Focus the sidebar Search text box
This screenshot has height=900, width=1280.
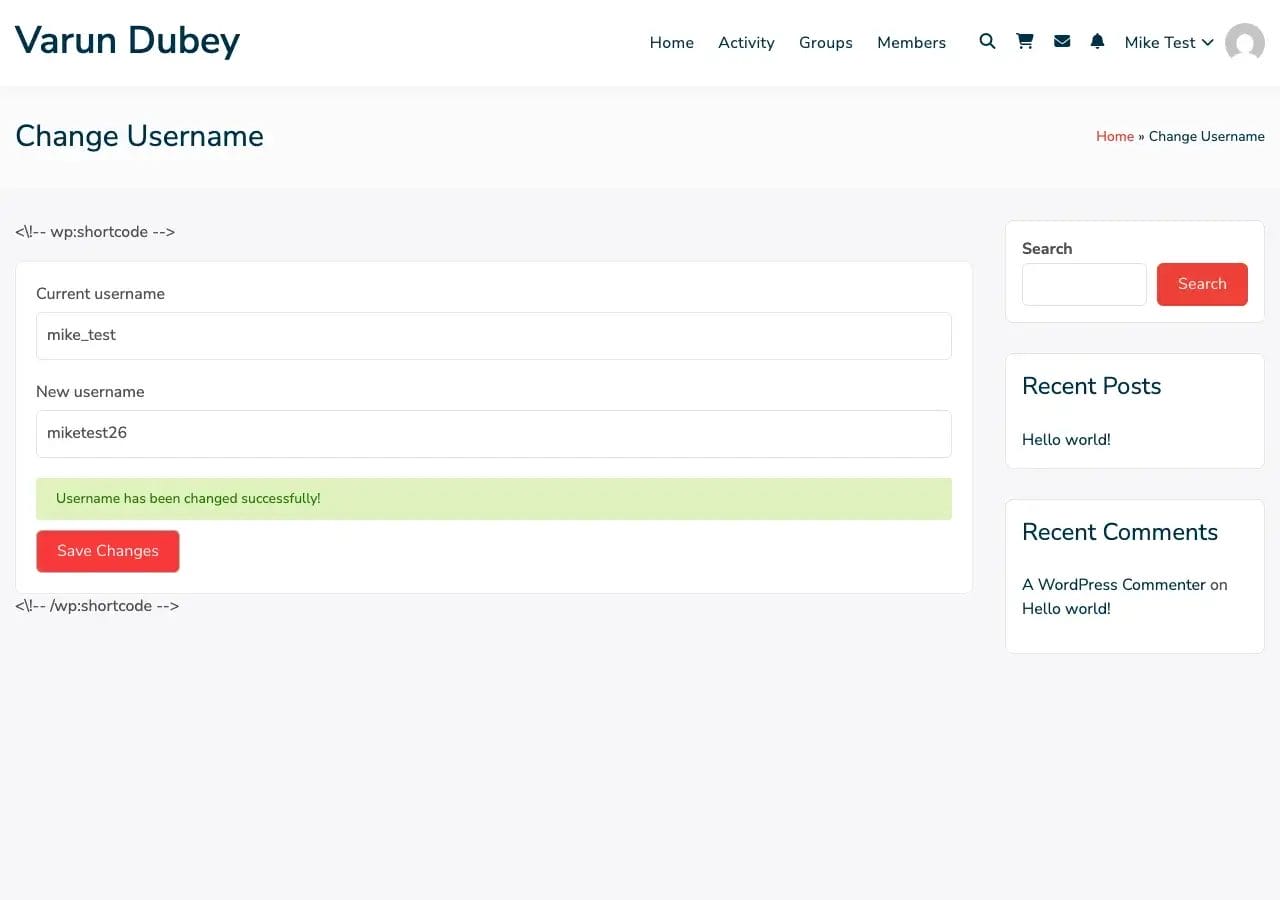click(x=1083, y=284)
